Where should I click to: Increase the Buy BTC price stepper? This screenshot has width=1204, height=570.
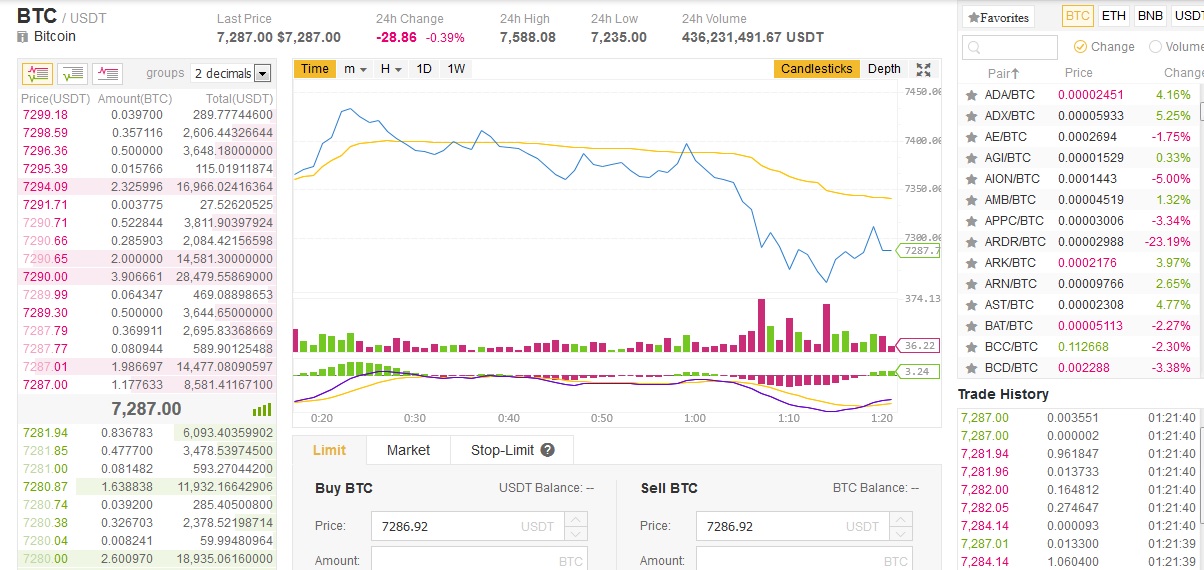pos(576,519)
